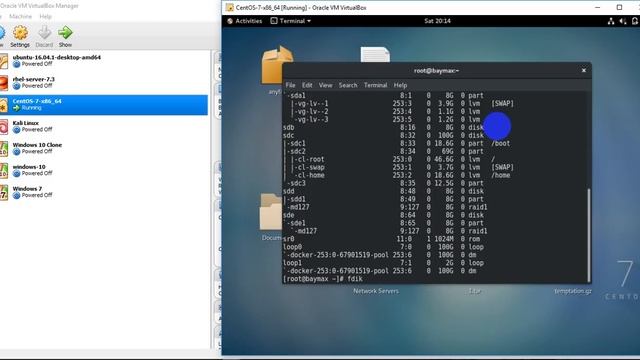The width and height of the screenshot is (640, 360).
Task: Click the Sat 20:14 clock
Action: pos(437,21)
